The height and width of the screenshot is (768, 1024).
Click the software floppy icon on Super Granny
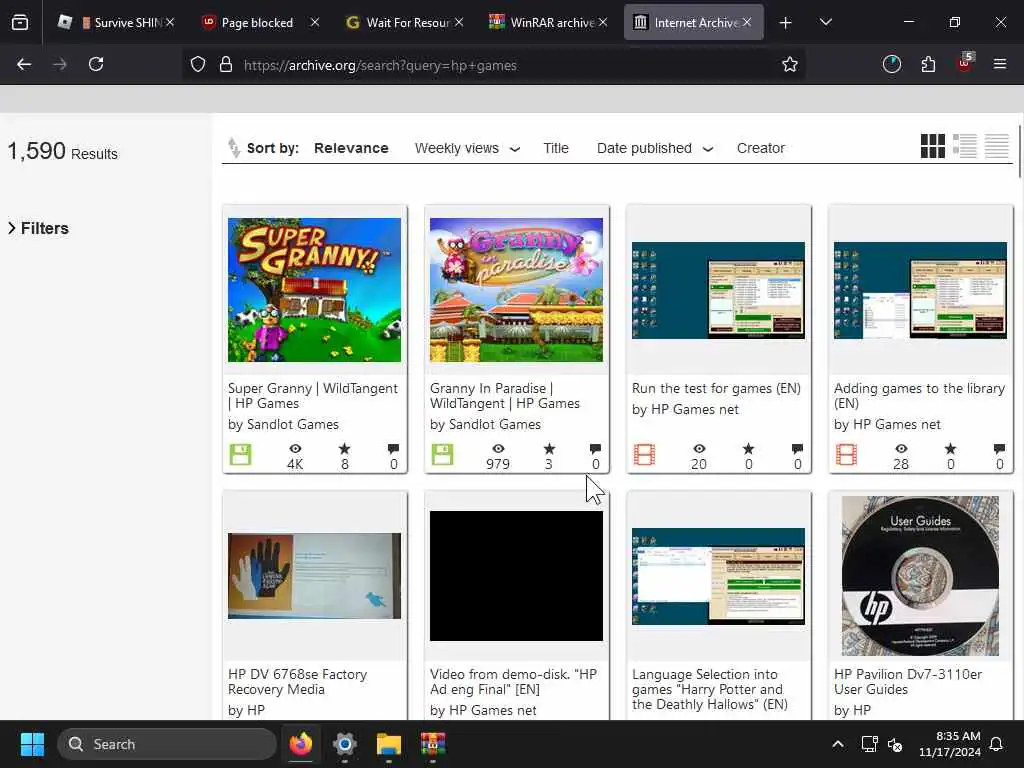240,455
